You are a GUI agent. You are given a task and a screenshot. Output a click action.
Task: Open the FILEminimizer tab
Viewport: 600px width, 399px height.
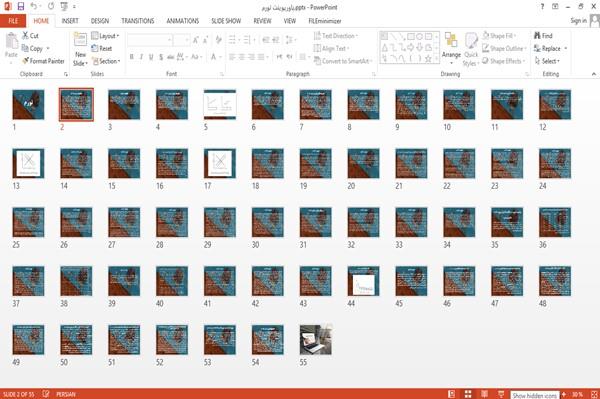pos(325,21)
